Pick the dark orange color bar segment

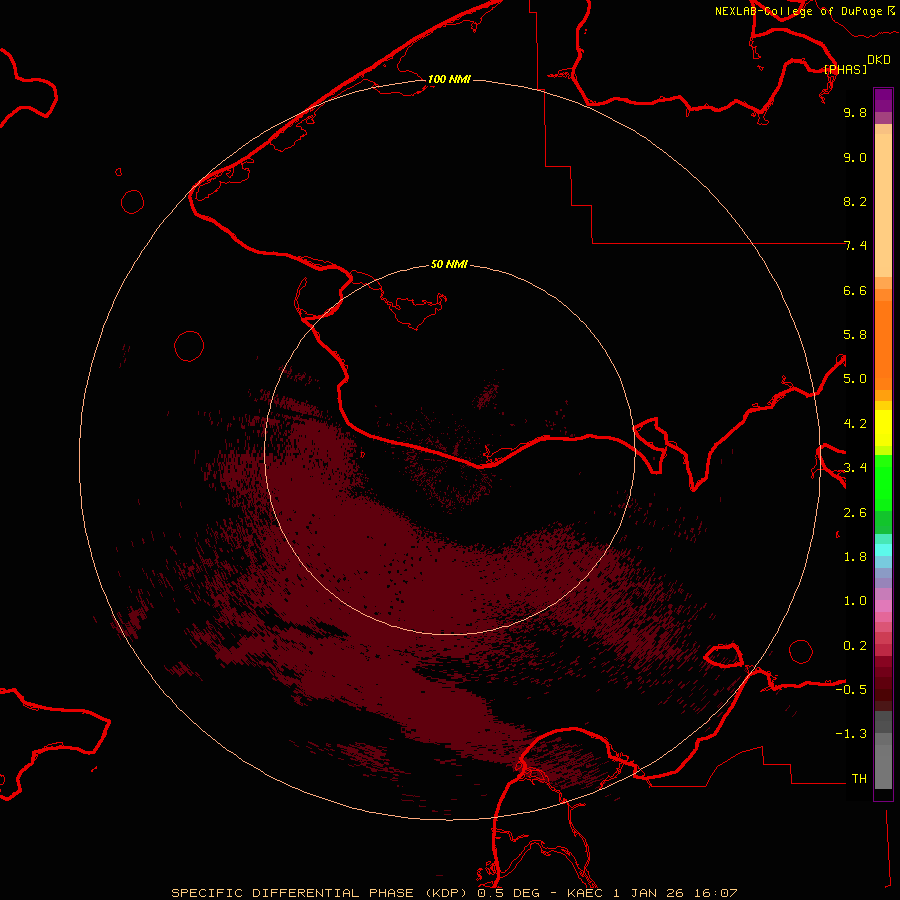pyautogui.click(x=883, y=345)
